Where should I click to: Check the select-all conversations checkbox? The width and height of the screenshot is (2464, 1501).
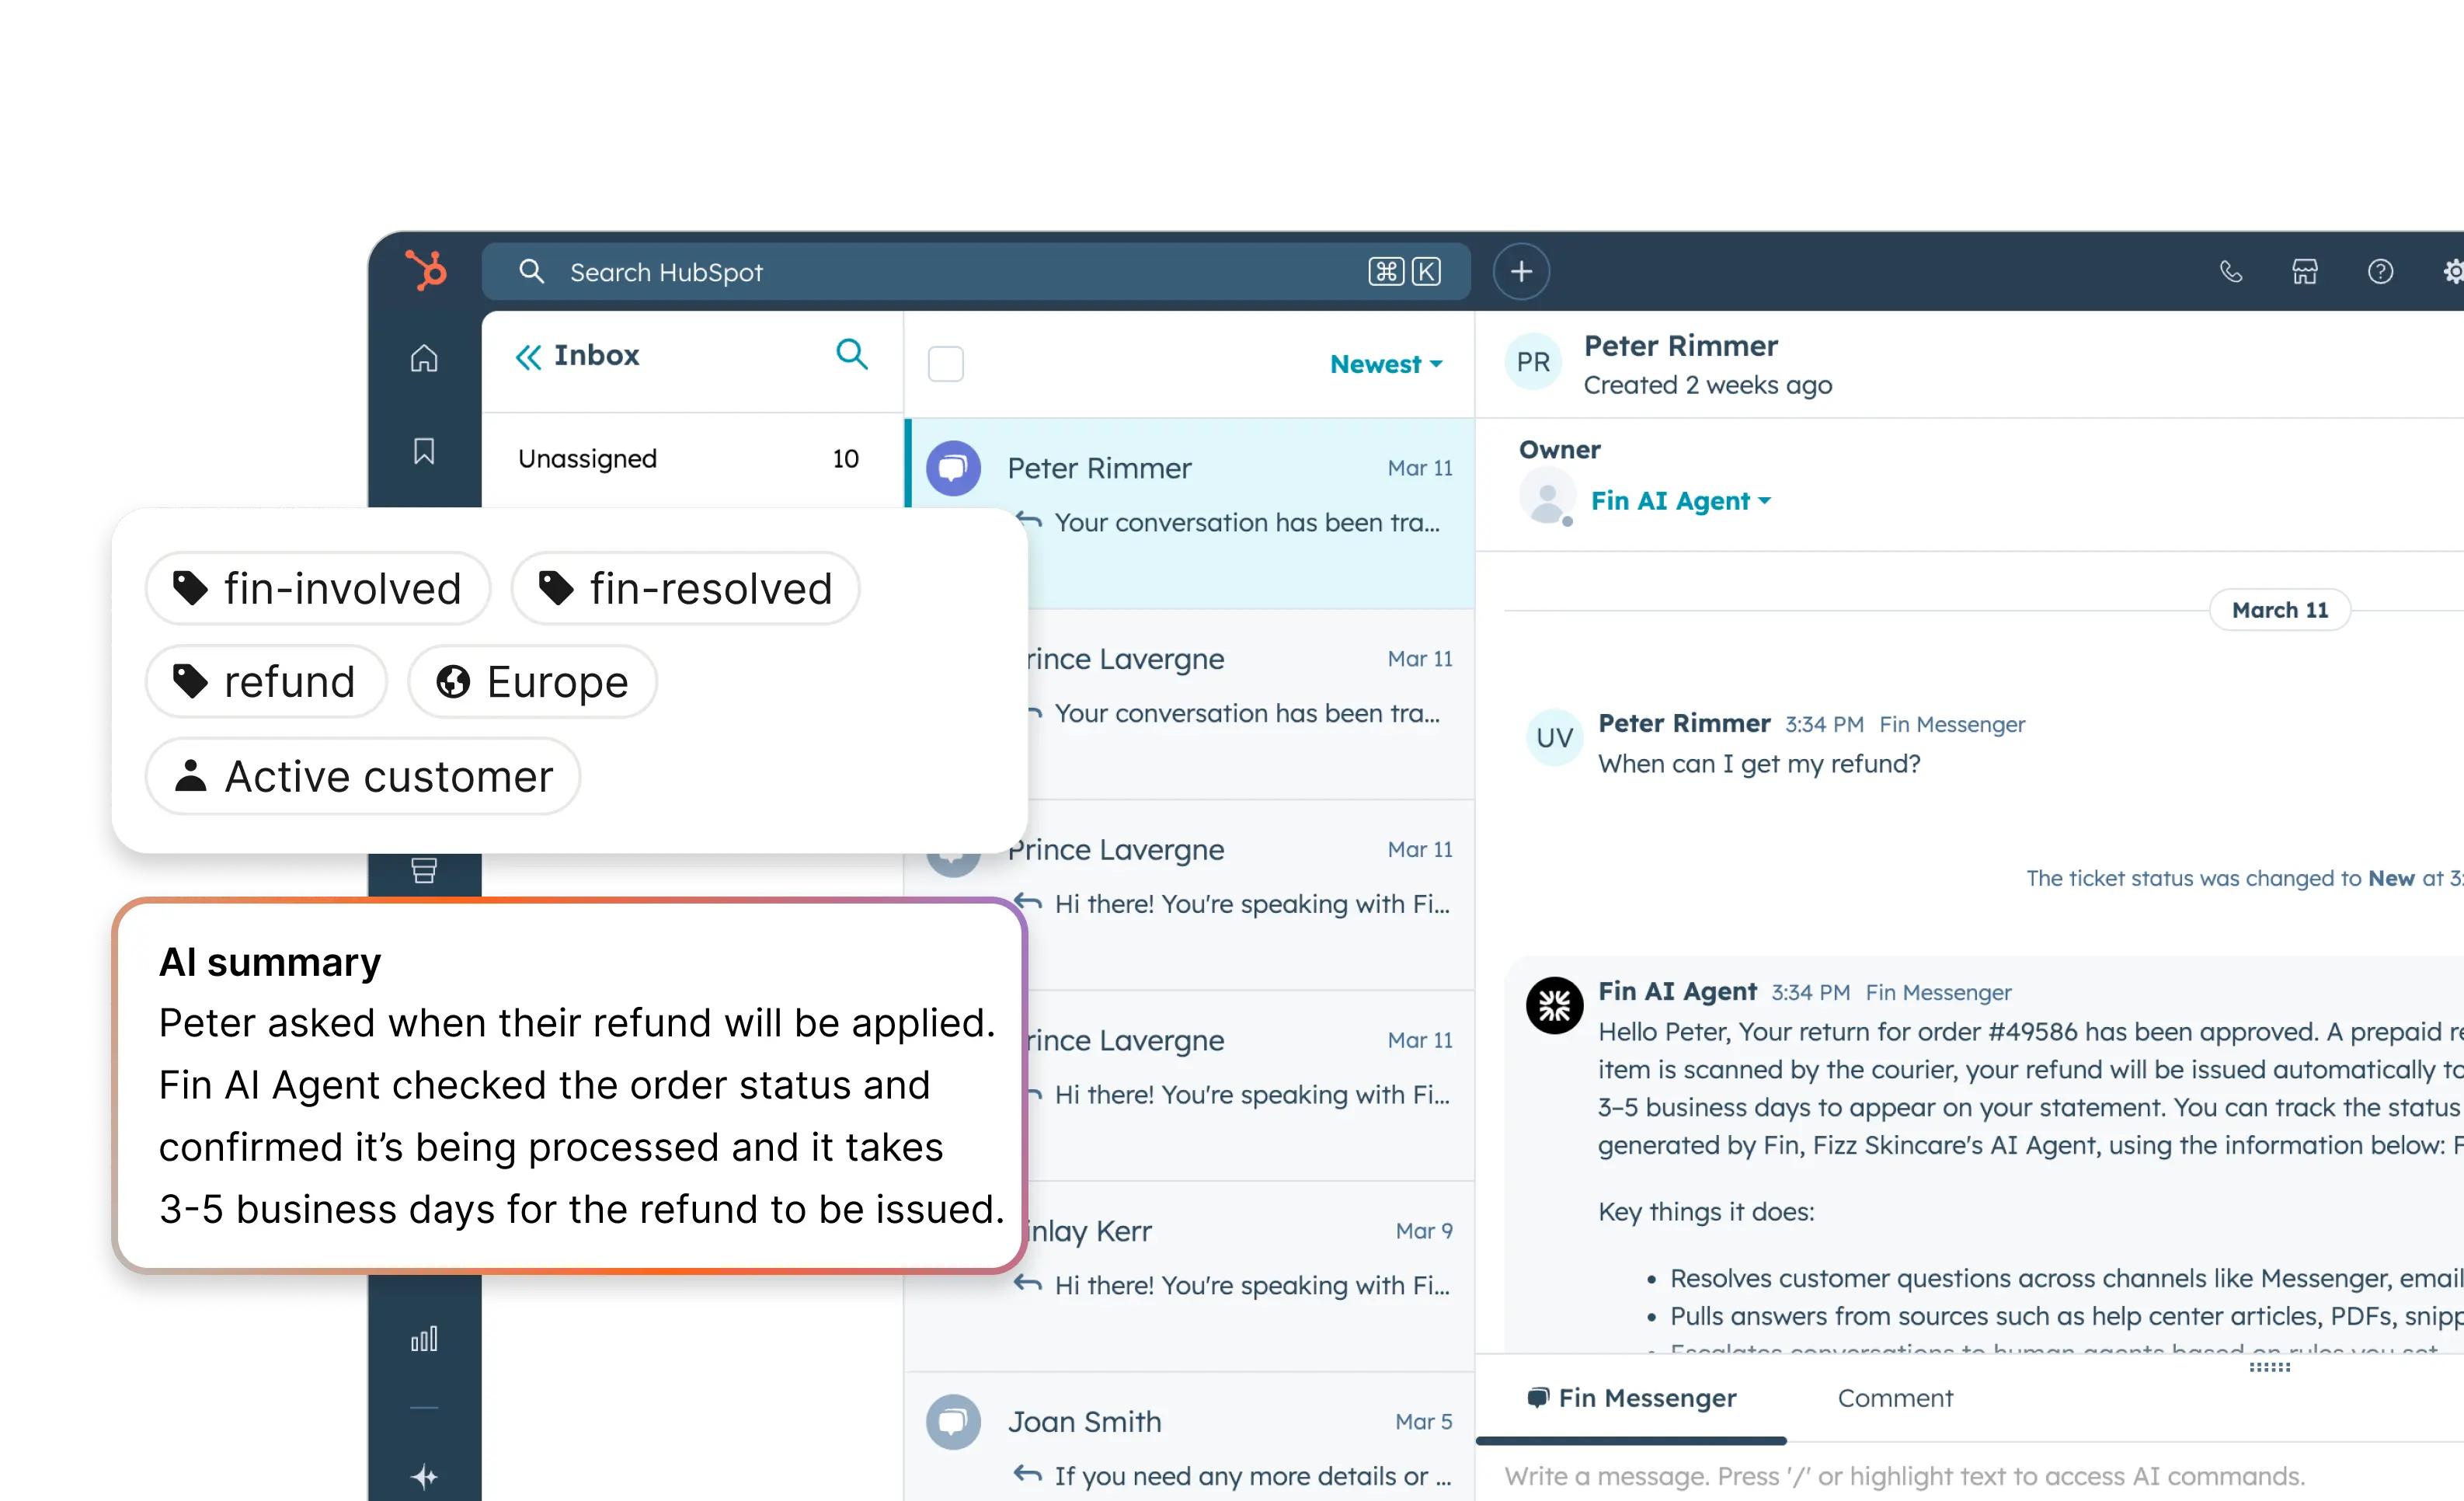(x=945, y=363)
